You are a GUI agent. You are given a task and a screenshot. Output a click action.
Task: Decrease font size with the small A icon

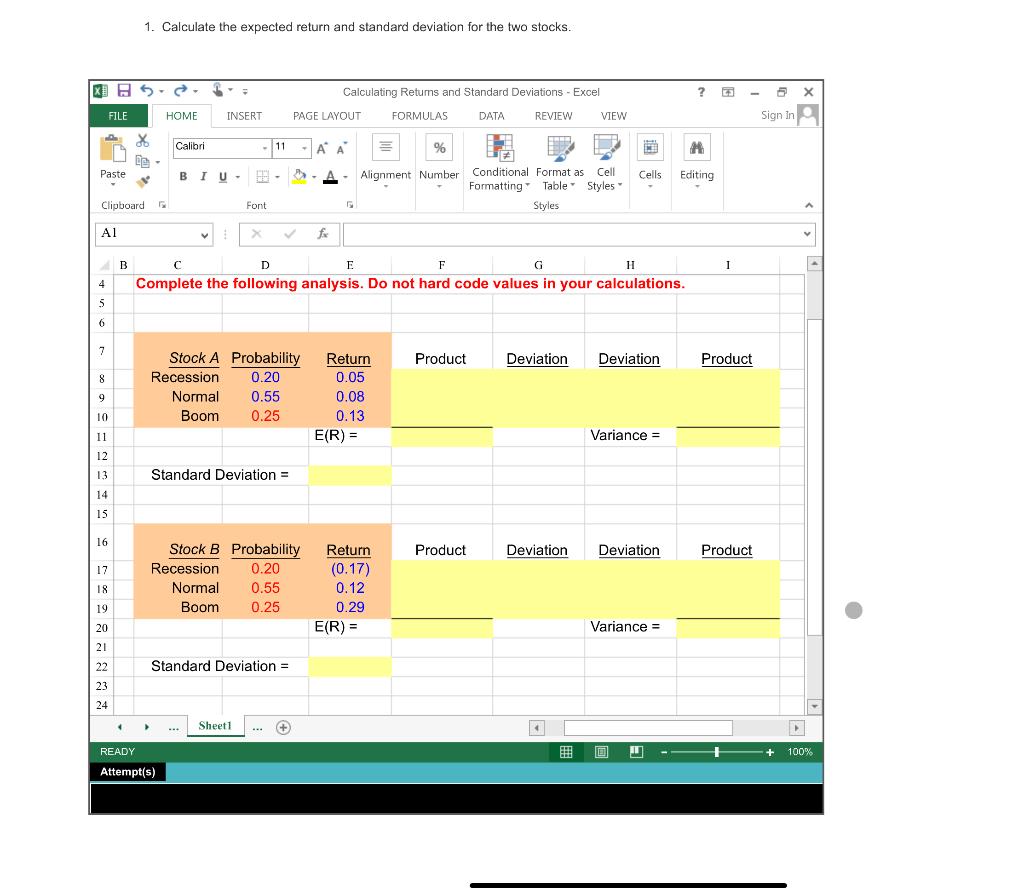[342, 148]
